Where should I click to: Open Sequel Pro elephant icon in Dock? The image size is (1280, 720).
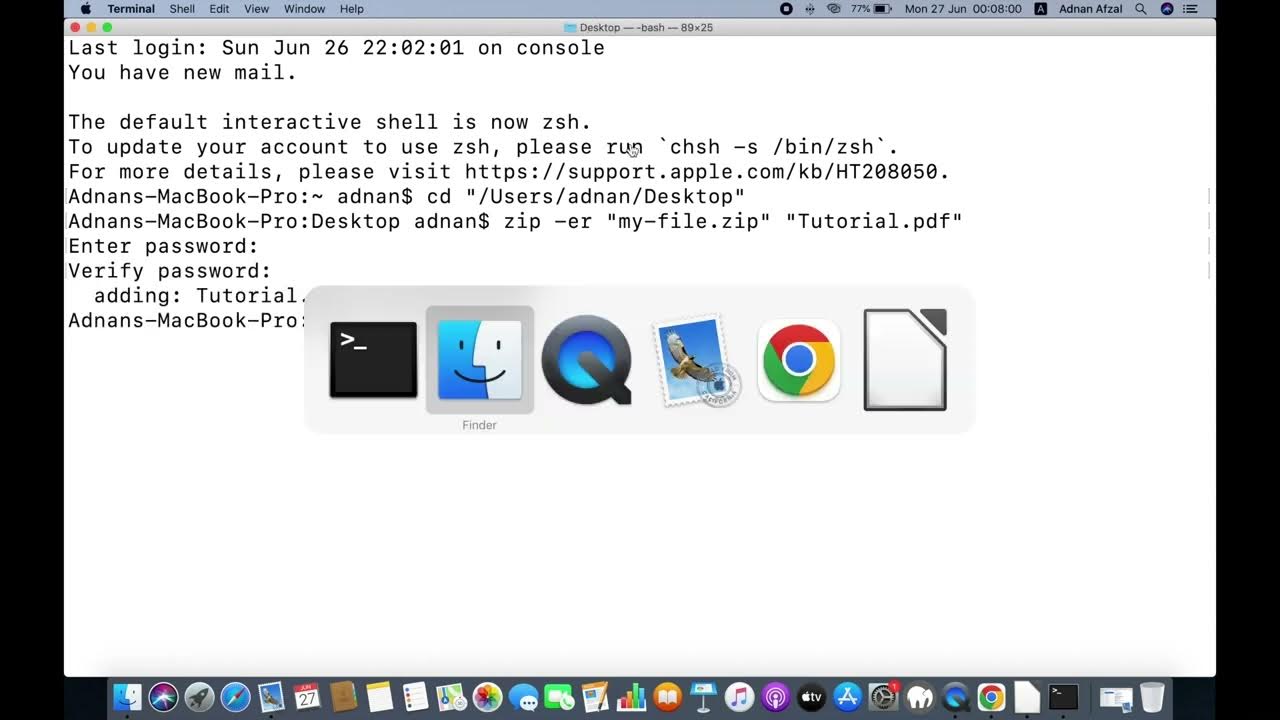919,697
